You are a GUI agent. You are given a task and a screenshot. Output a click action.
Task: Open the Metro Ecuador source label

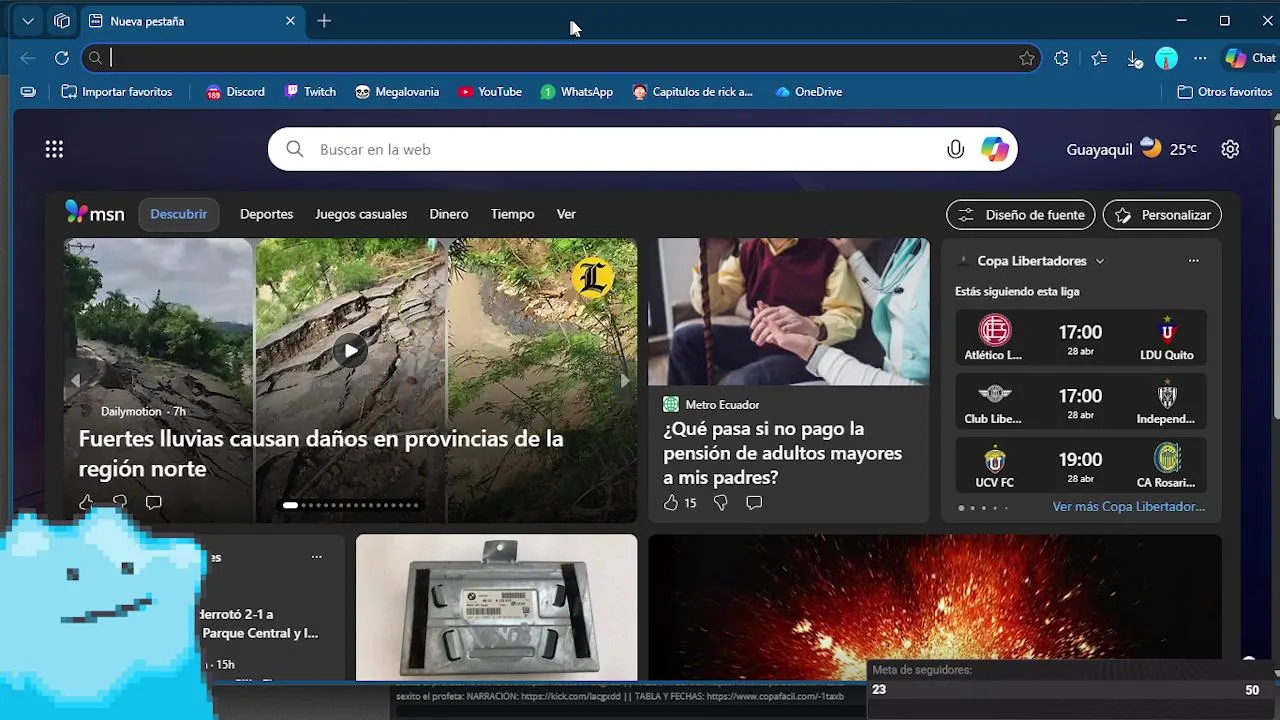coord(722,405)
